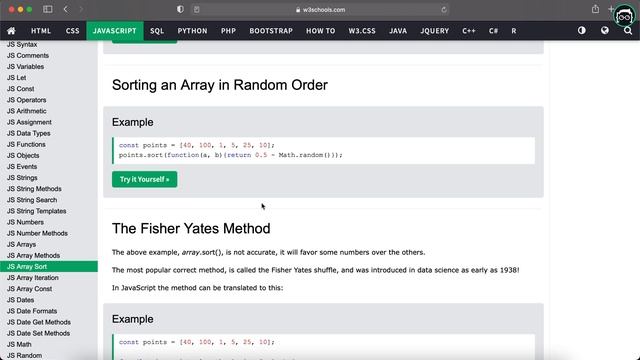Open privacy shield icon in Safari
This screenshot has height=360, width=640.
point(180,9)
